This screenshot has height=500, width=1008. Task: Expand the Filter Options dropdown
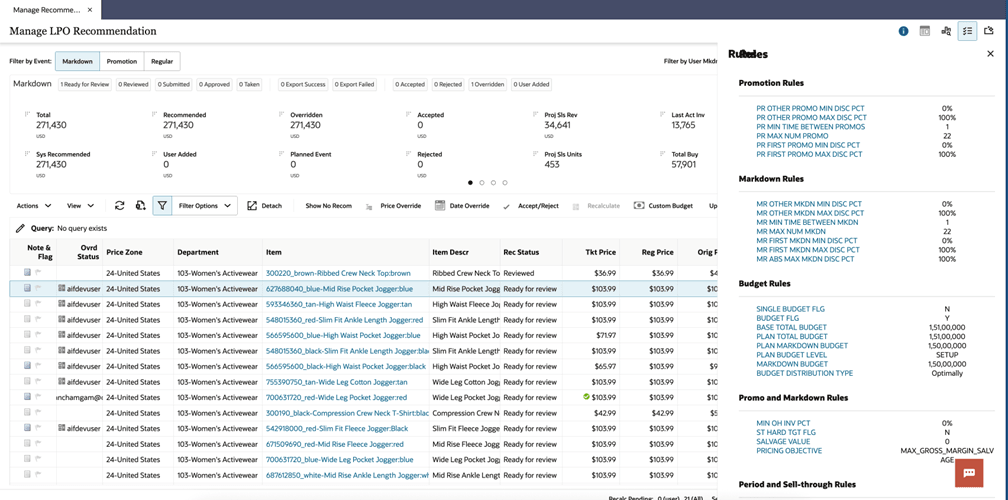tap(205, 206)
